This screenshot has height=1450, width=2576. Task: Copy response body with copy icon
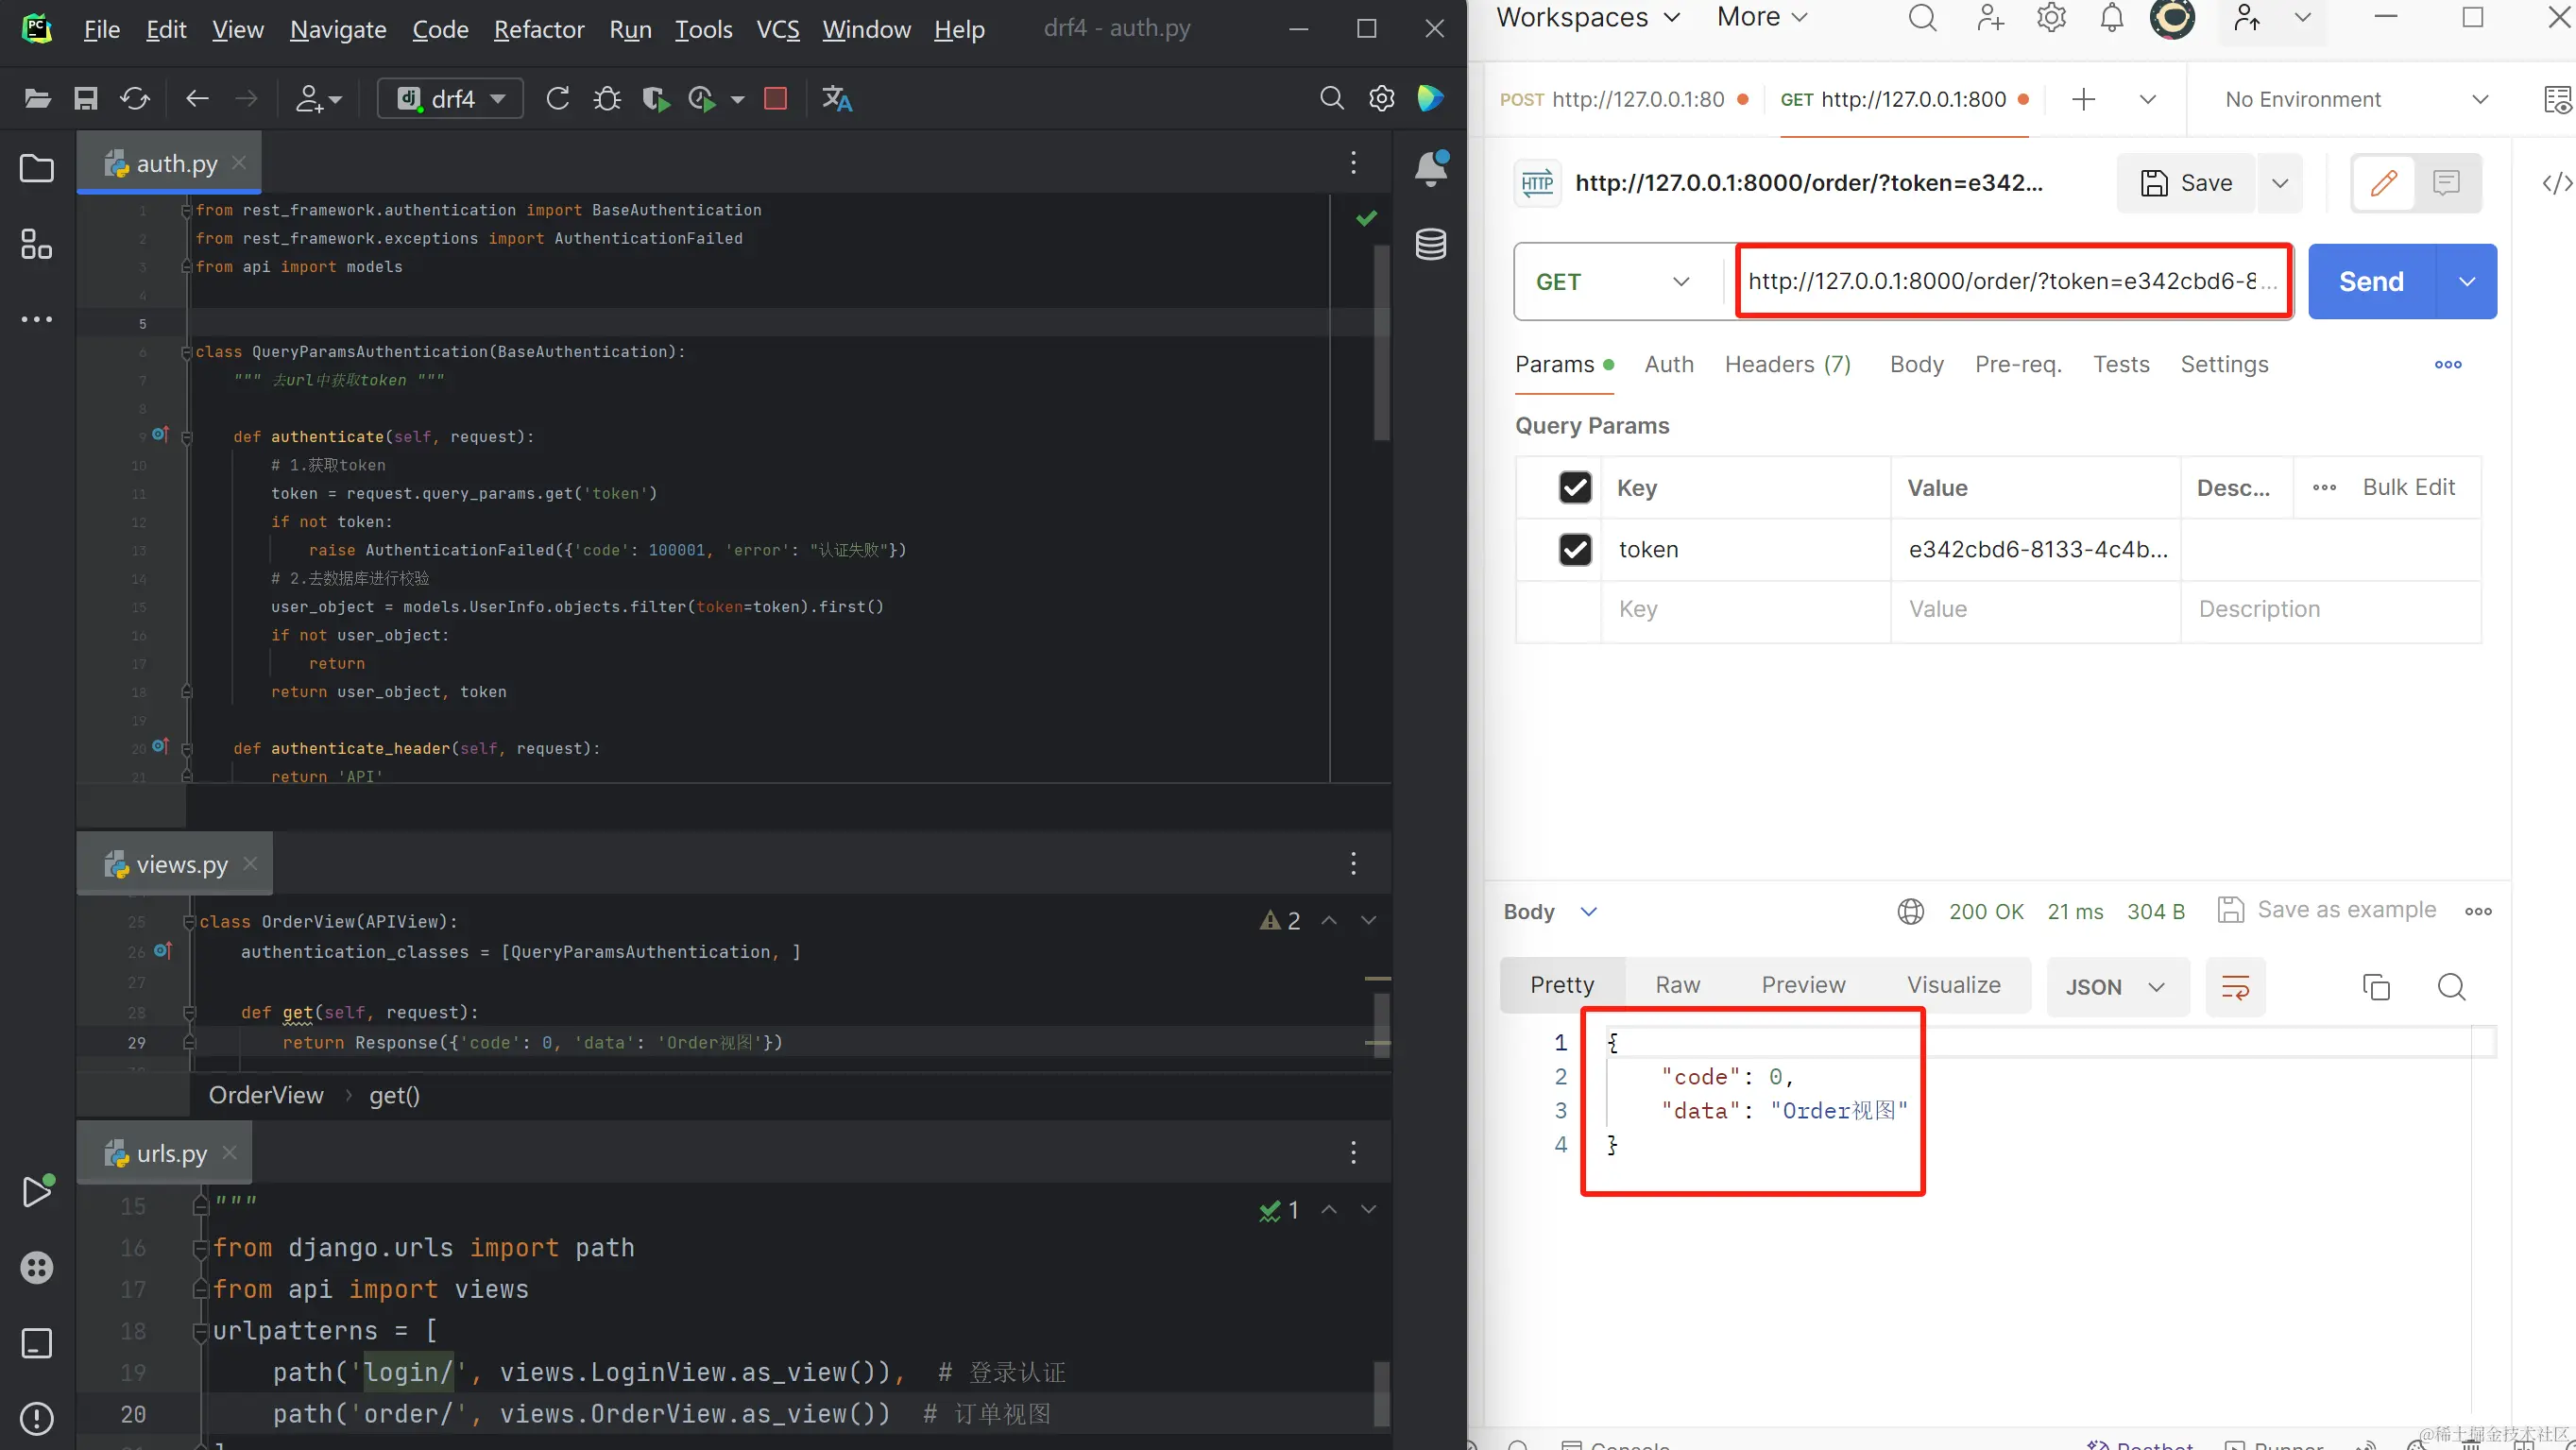[2376, 987]
